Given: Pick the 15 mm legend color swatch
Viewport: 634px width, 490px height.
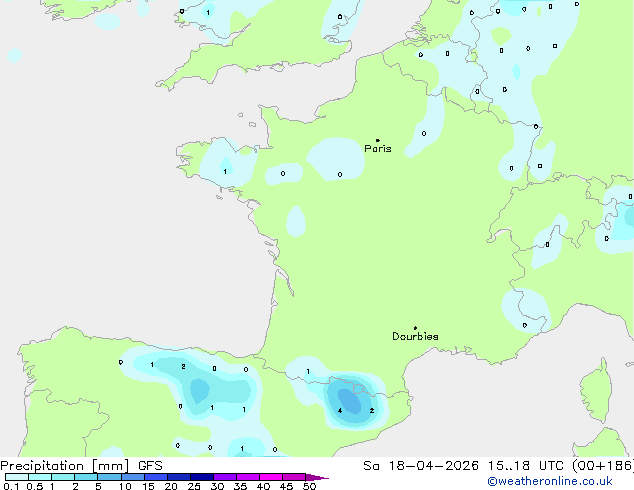Looking at the screenshot, I should (x=155, y=477).
